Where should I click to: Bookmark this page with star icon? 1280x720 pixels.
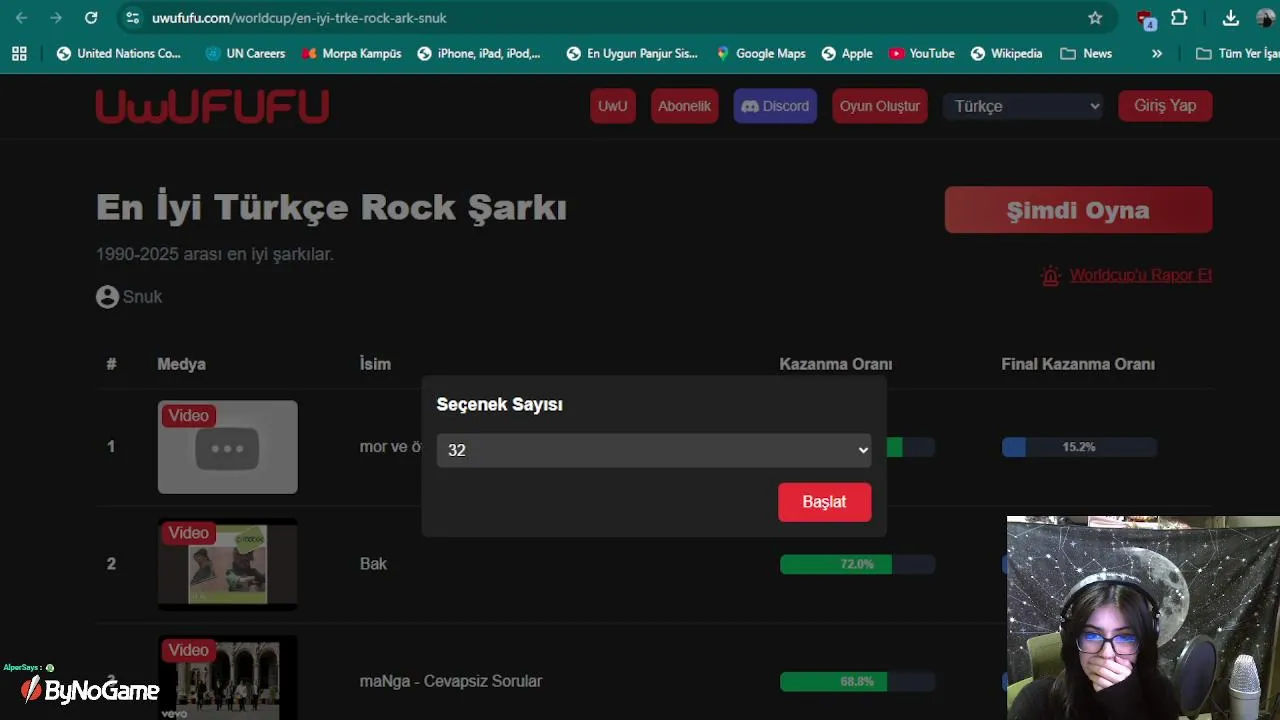click(x=1095, y=18)
